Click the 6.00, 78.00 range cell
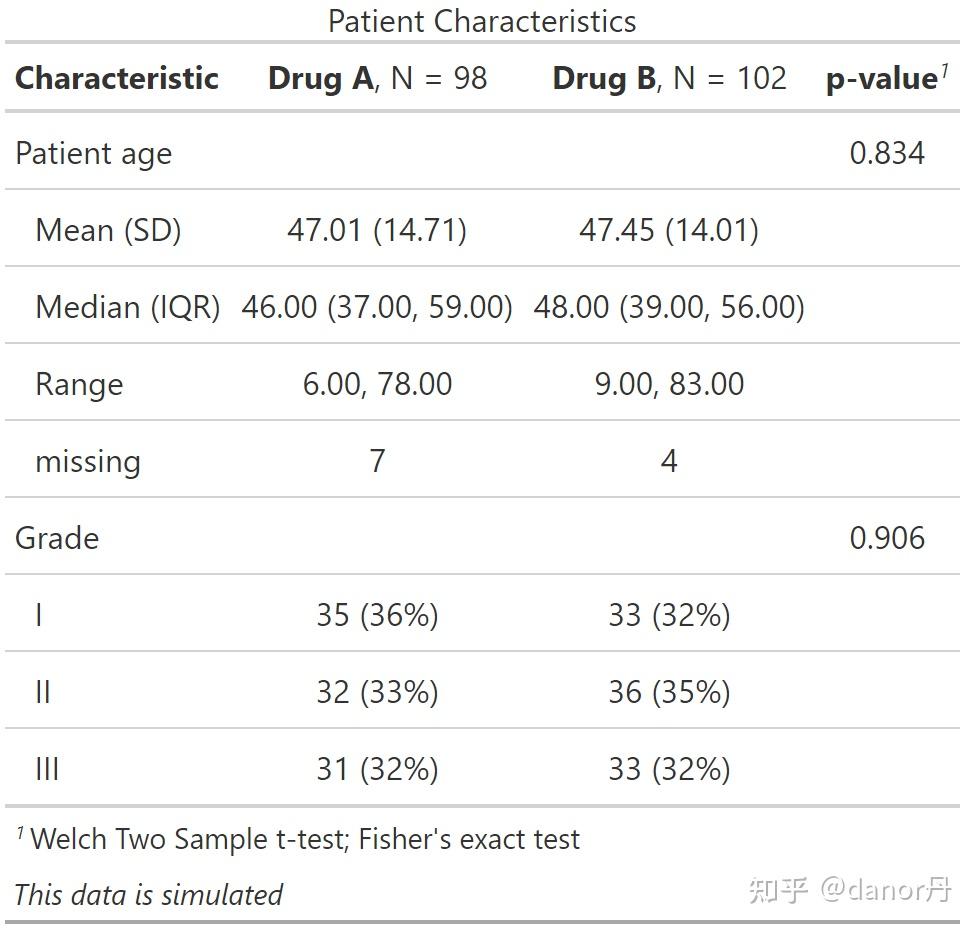 pos(377,384)
